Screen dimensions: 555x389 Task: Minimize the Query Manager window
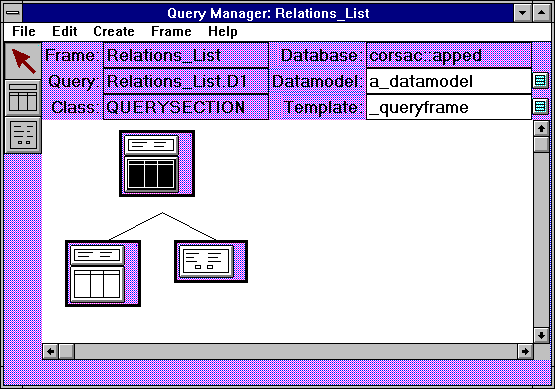522,13
